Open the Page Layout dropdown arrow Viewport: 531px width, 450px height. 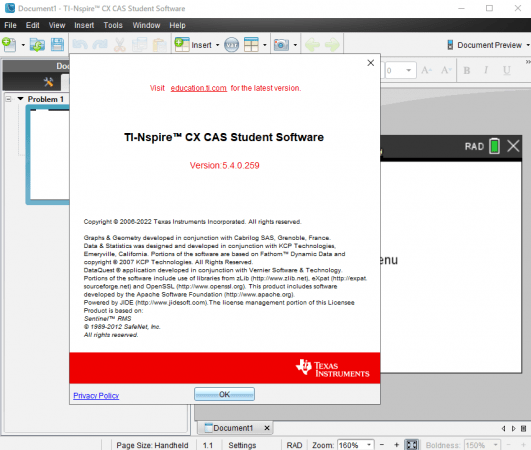(265, 45)
